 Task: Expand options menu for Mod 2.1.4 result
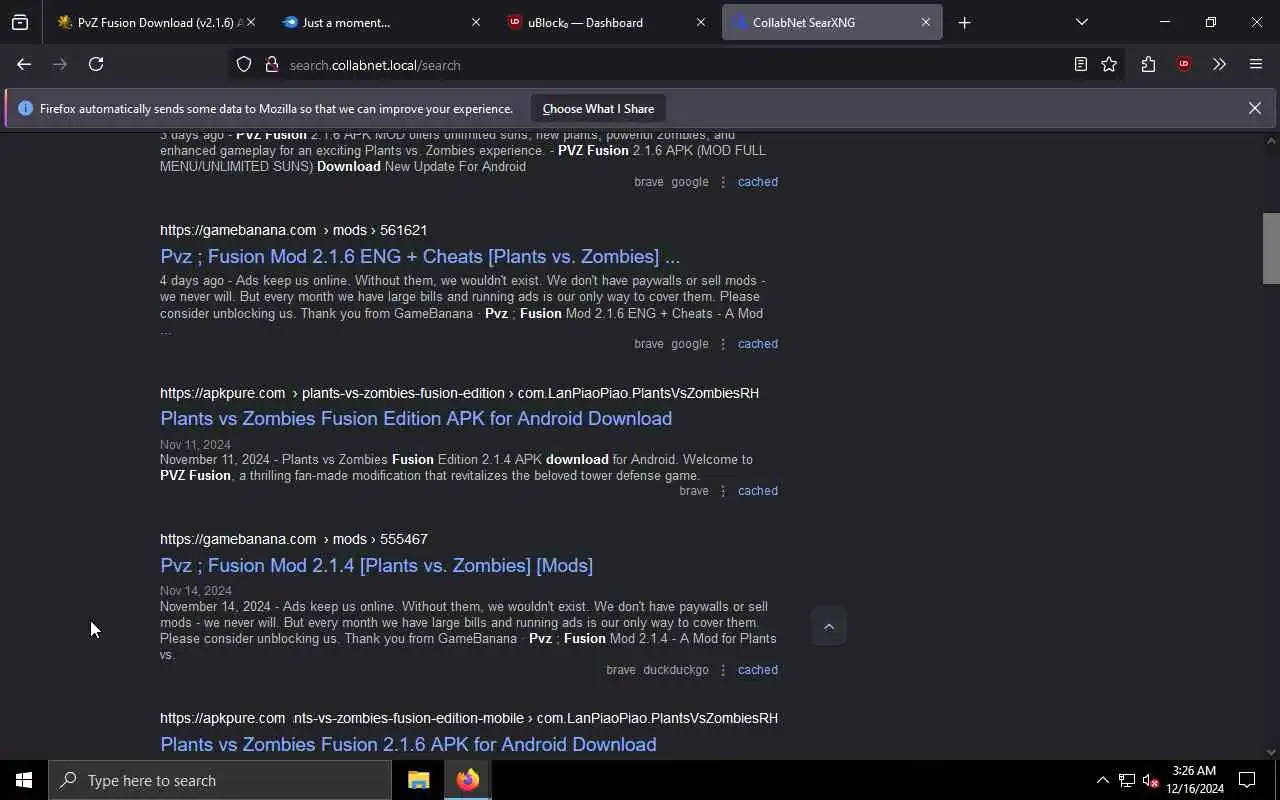(x=723, y=670)
